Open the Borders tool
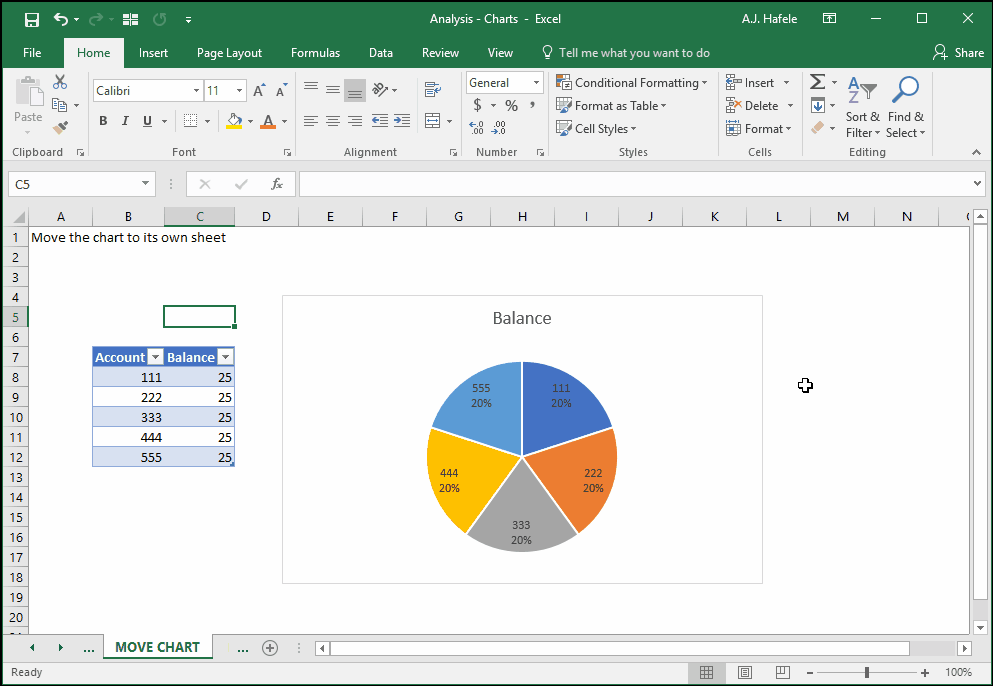Screen dimensions: 993x686 pos(190,120)
